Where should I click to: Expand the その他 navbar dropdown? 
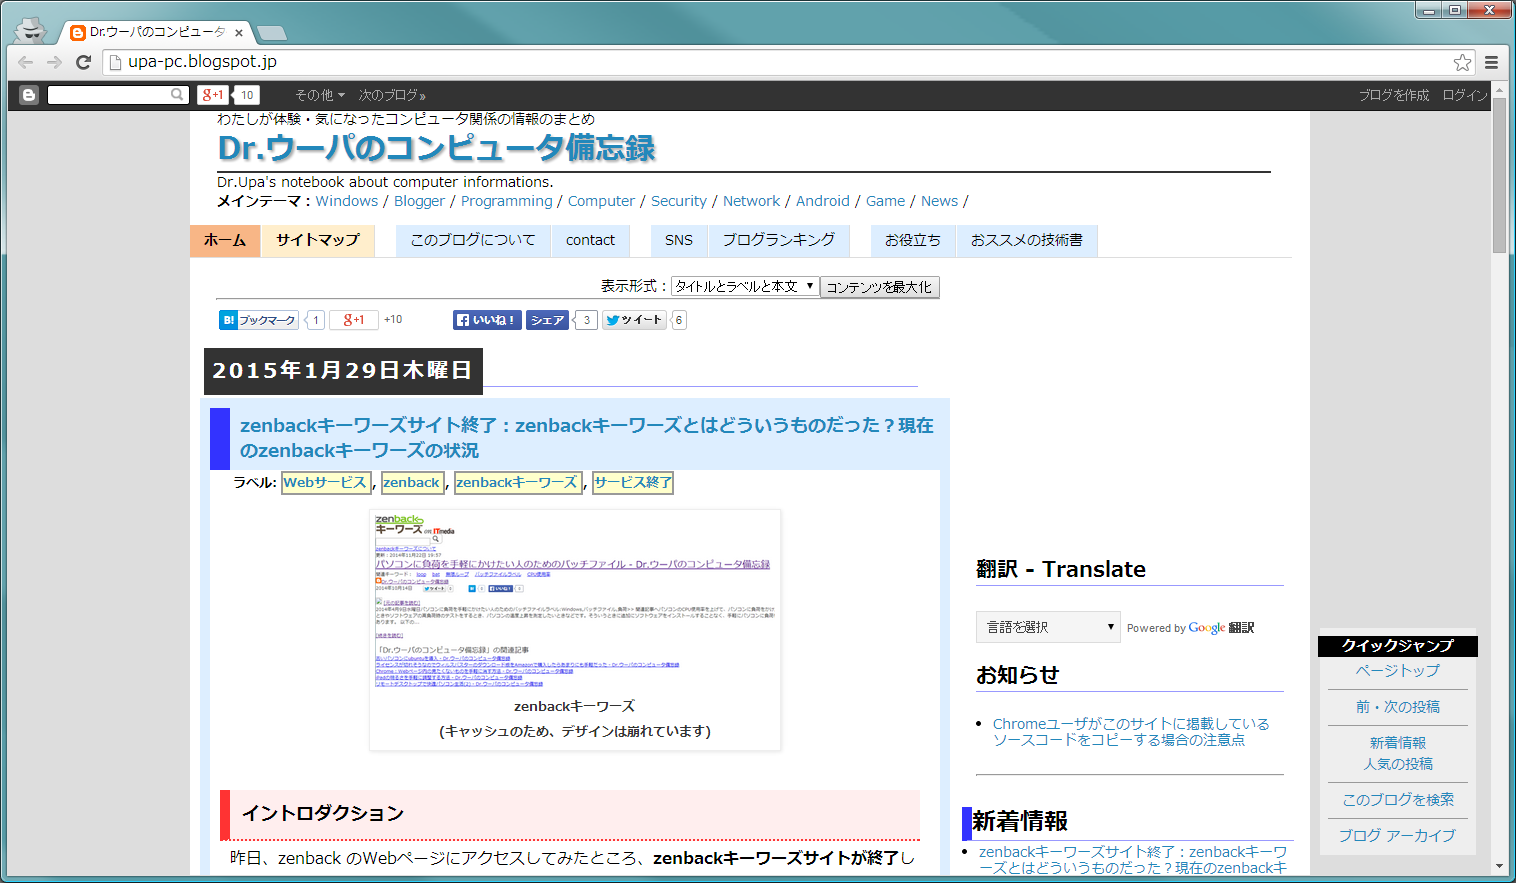320,95
